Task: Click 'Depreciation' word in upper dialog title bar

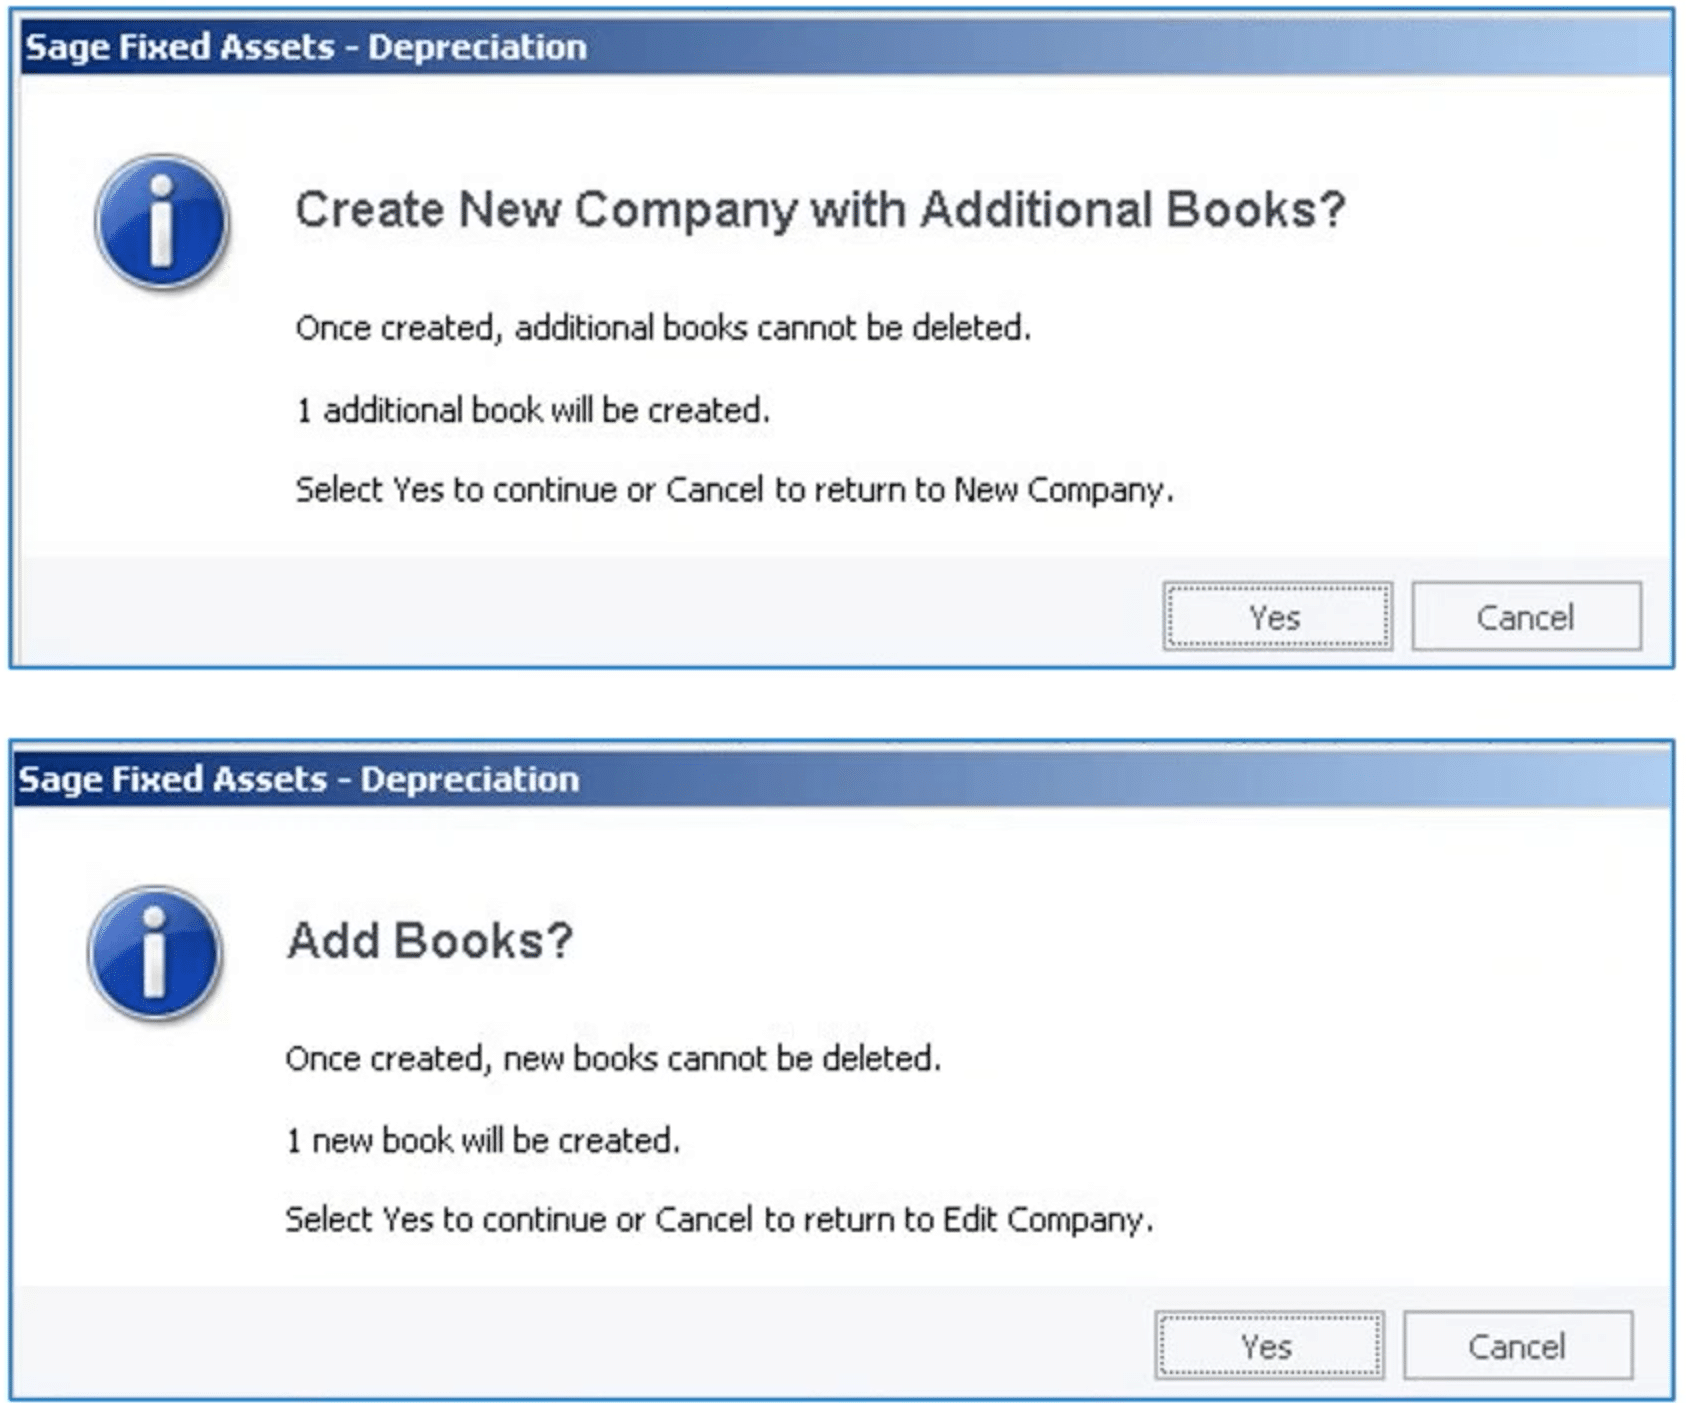Action: coord(477,47)
